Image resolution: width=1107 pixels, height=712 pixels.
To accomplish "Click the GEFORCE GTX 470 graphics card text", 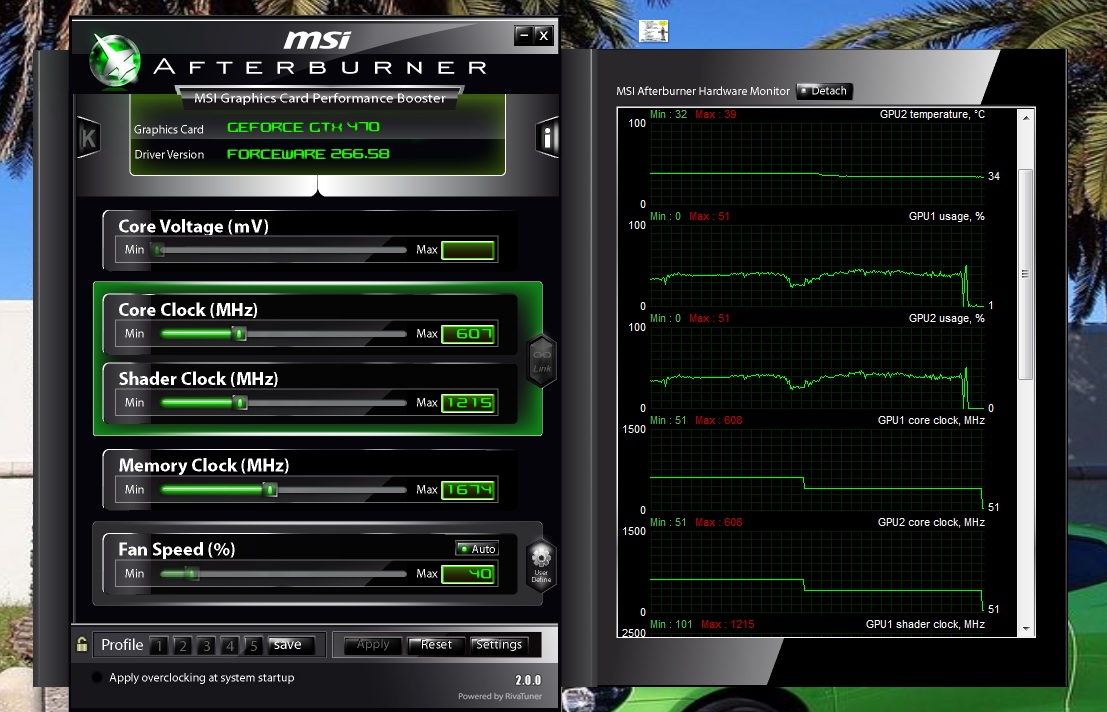I will [x=303, y=127].
